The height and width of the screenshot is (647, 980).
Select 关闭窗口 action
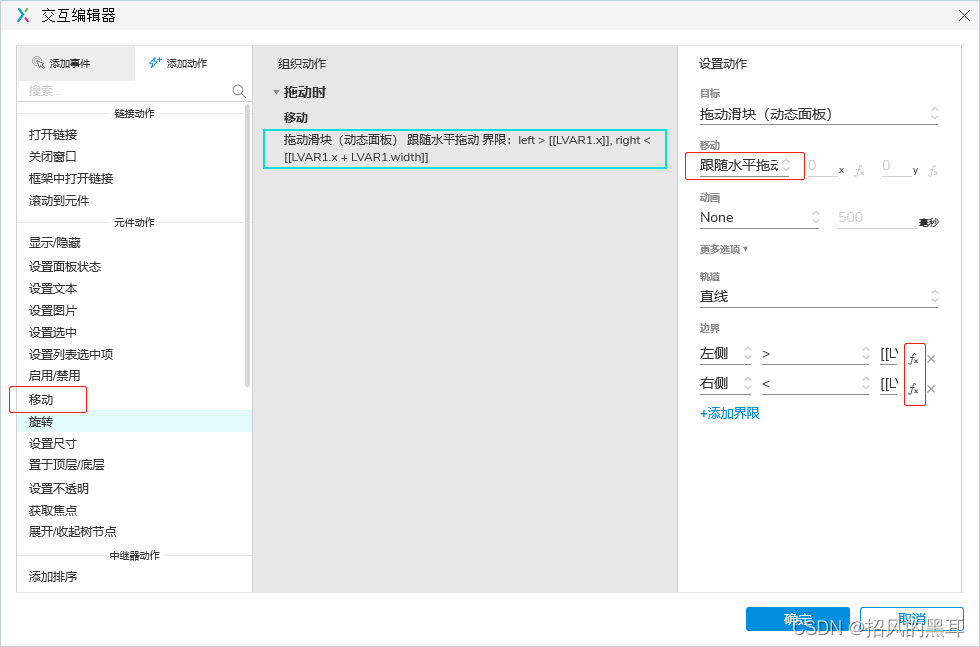53,156
